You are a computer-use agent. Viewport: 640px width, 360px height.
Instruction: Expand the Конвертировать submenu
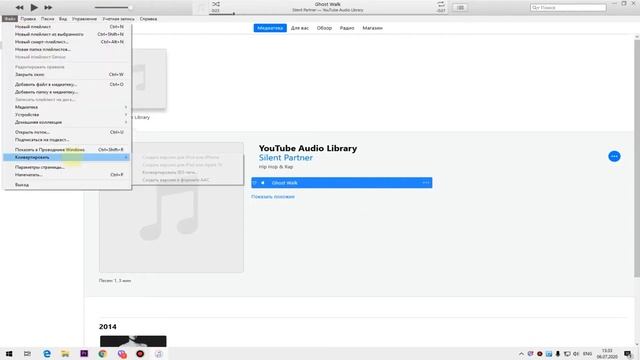tap(67, 157)
